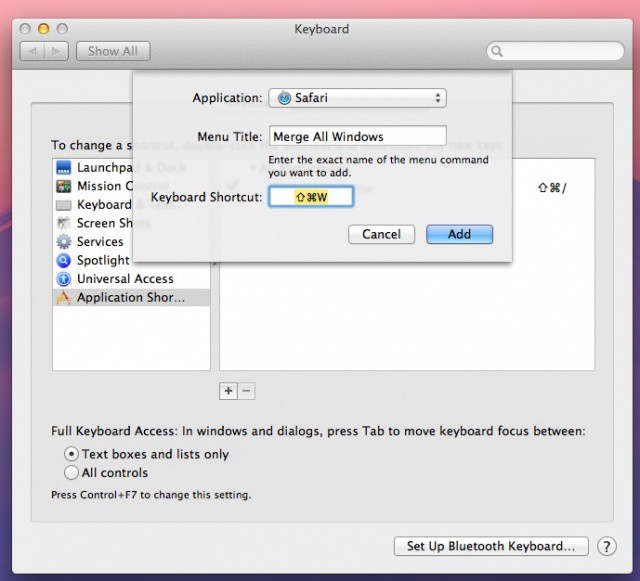The image size is (640, 581).
Task: Open the help question mark button
Action: click(x=606, y=546)
